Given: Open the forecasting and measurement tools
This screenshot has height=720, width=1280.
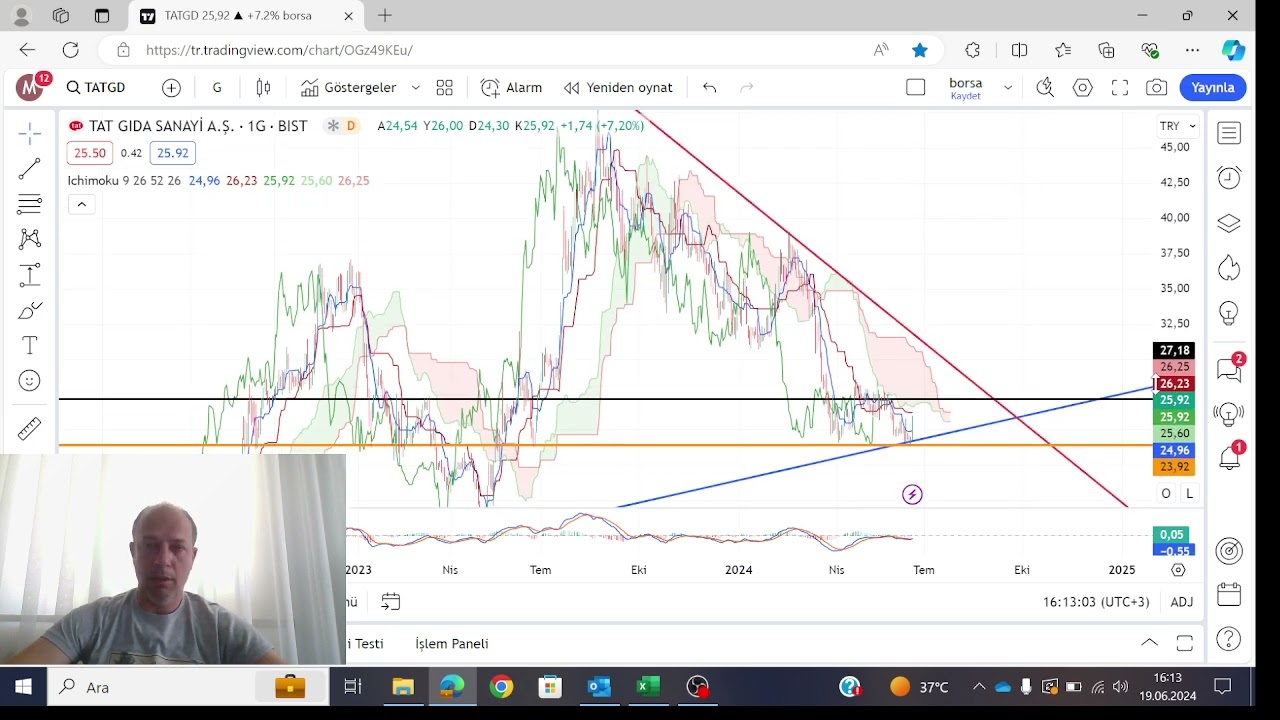Looking at the screenshot, I should click(30, 275).
